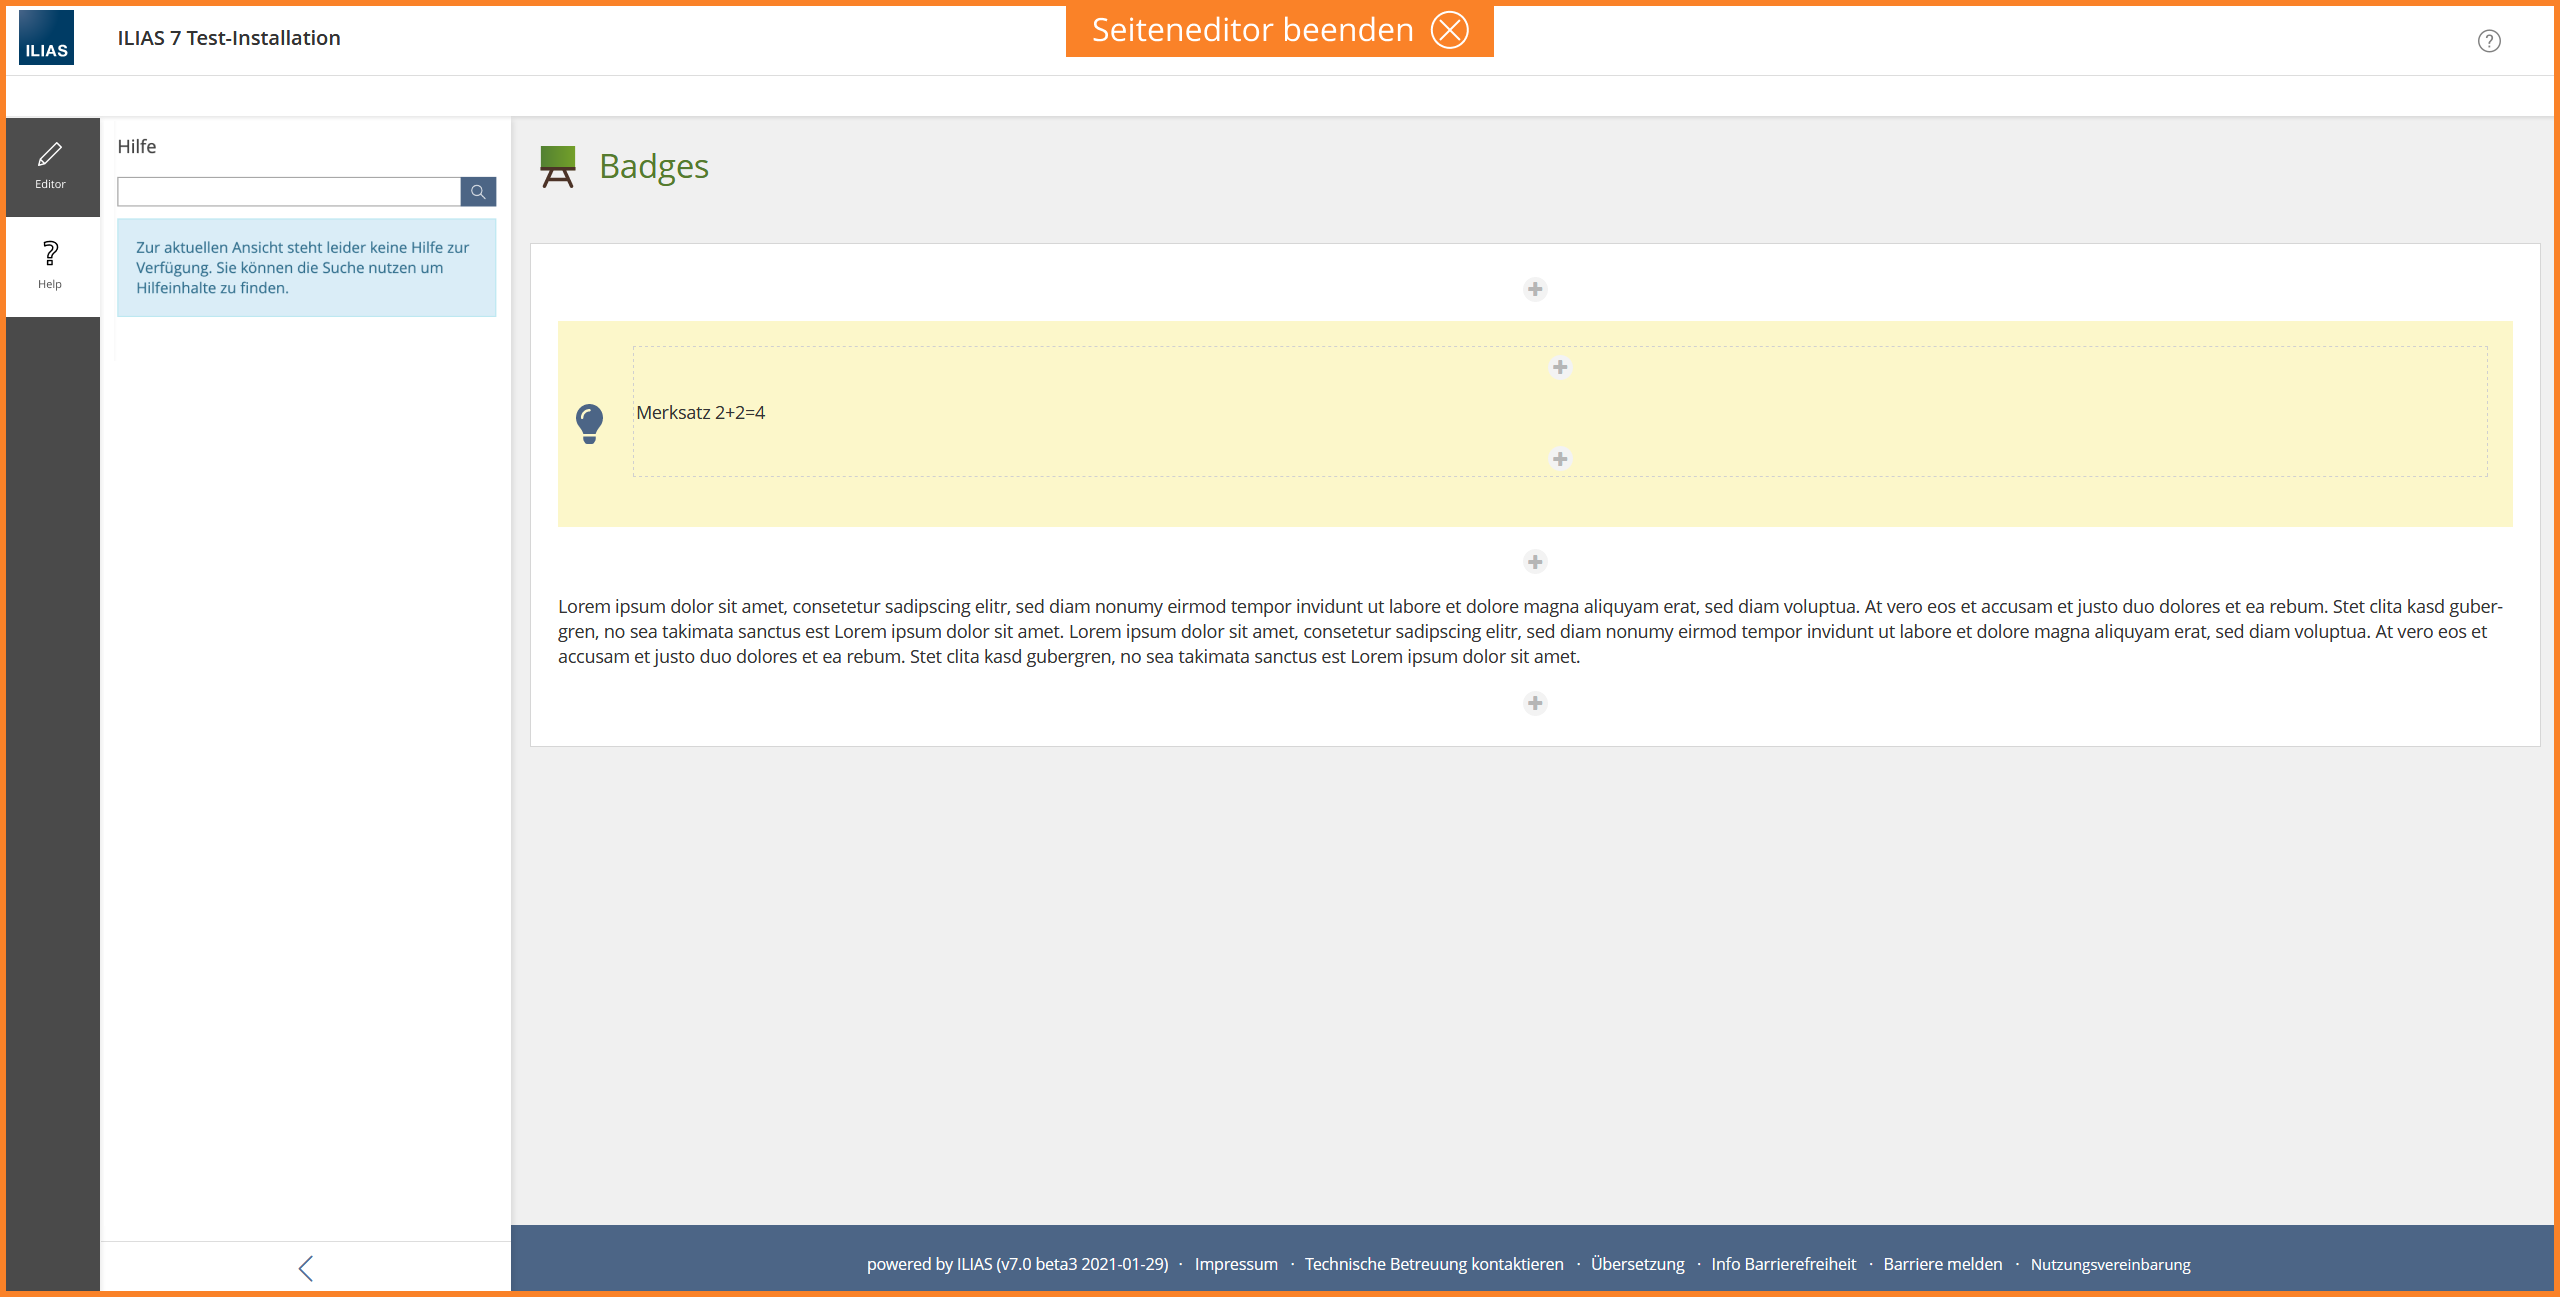Select the Lorem ipsum paragraph
This screenshot has height=1297, width=2560.
coord(1530,631)
